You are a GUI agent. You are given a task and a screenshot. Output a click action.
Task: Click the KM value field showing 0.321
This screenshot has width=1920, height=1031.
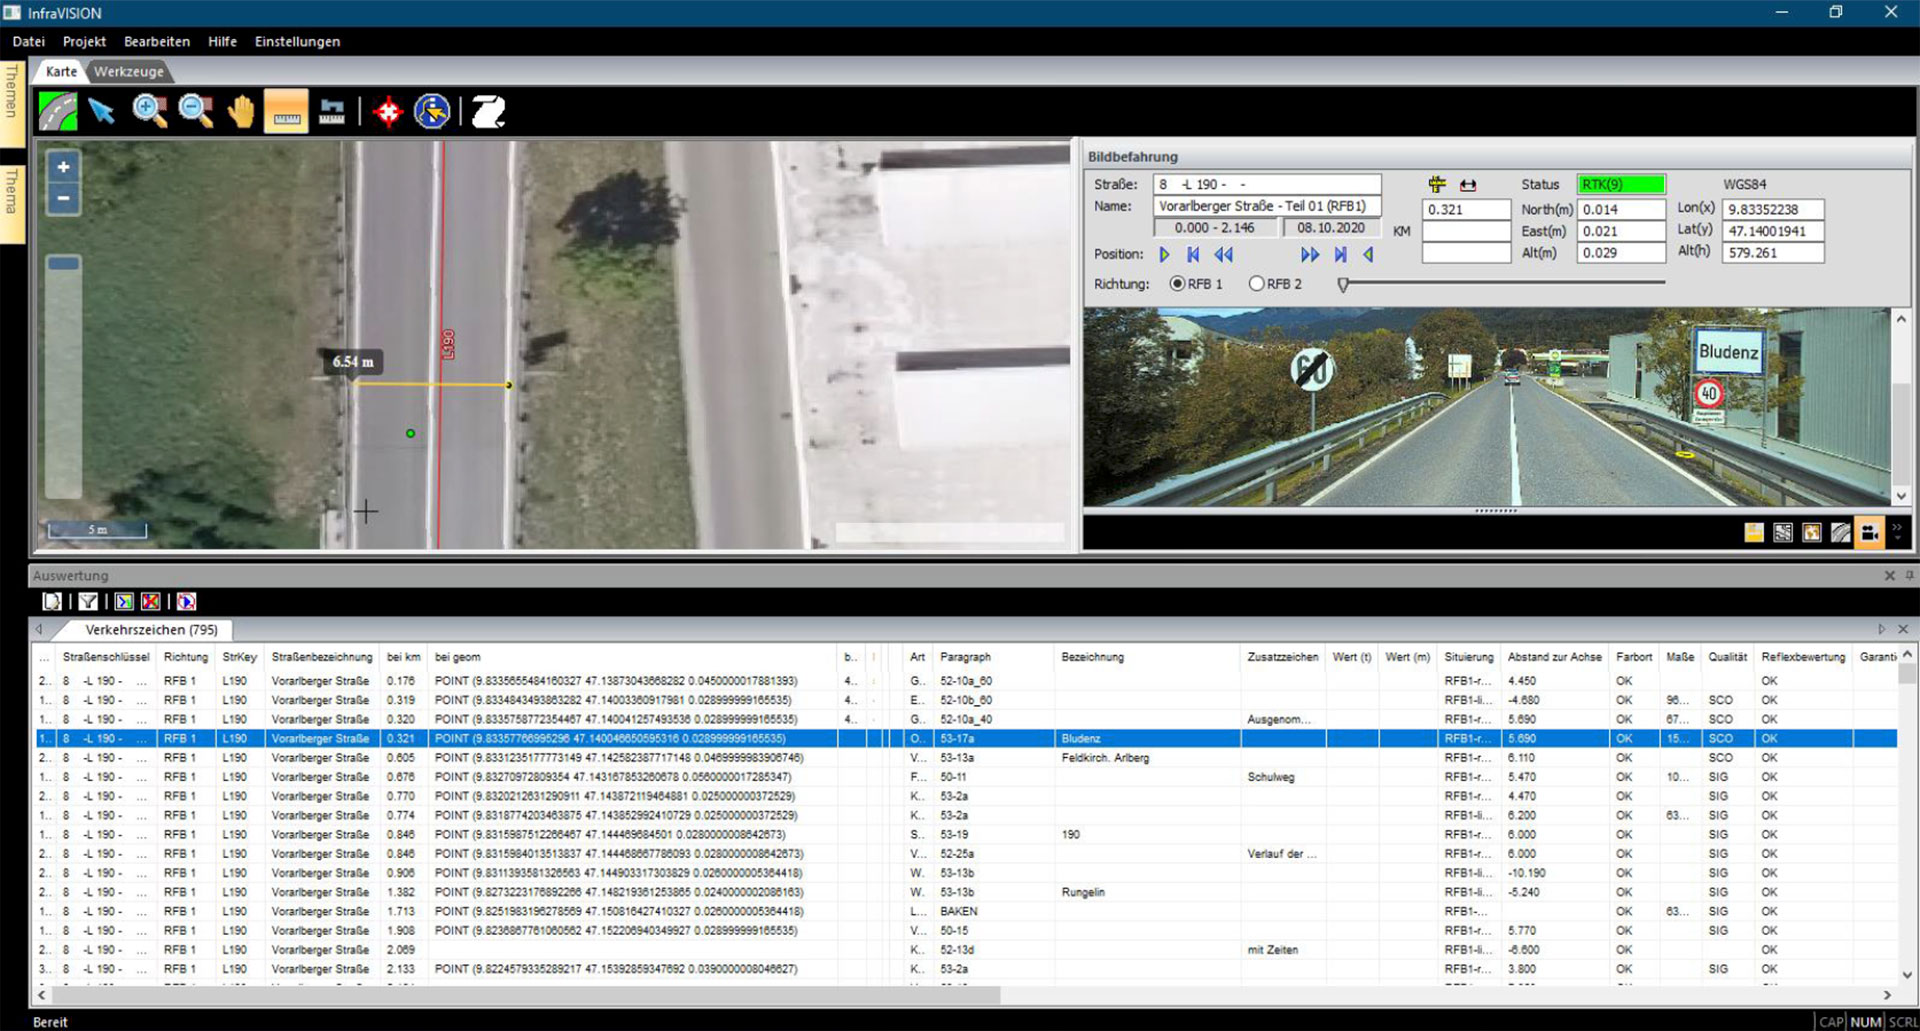pyautogui.click(x=1465, y=210)
